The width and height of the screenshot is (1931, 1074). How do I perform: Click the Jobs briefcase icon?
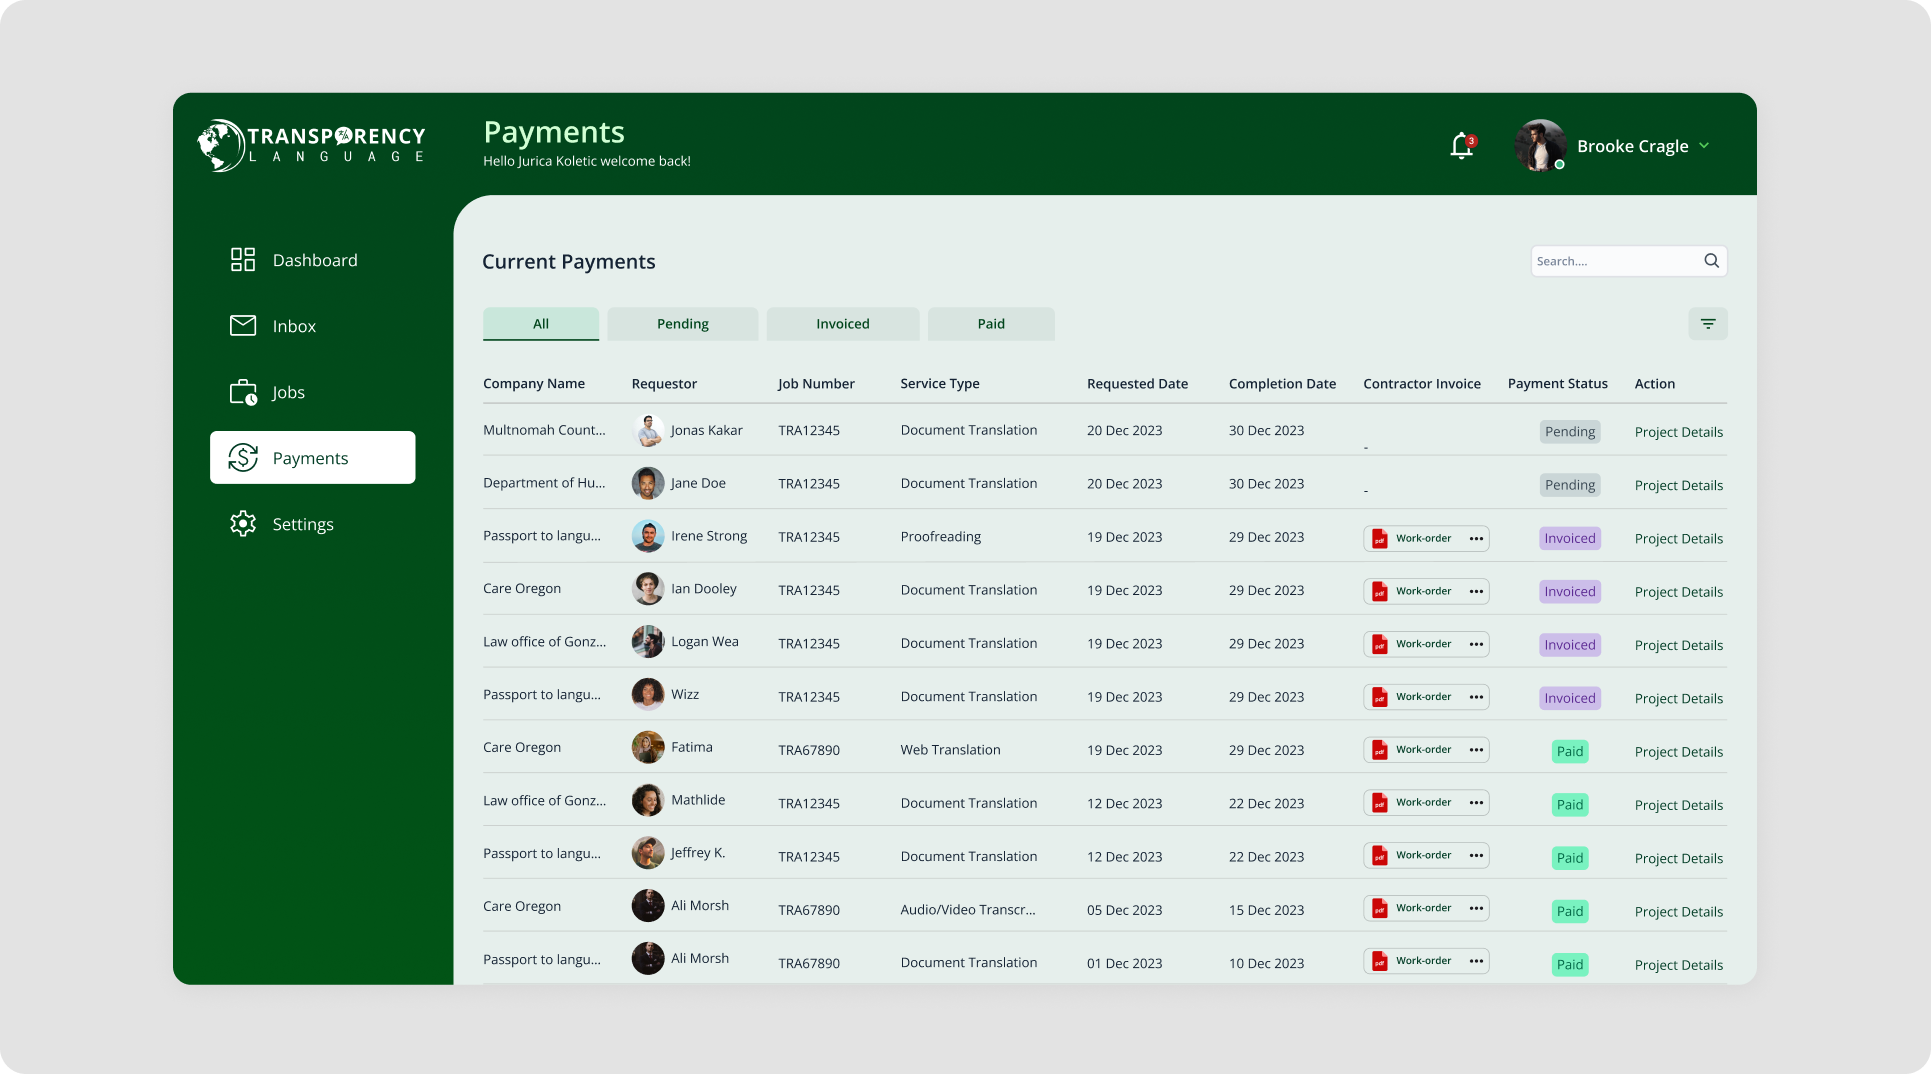243,392
